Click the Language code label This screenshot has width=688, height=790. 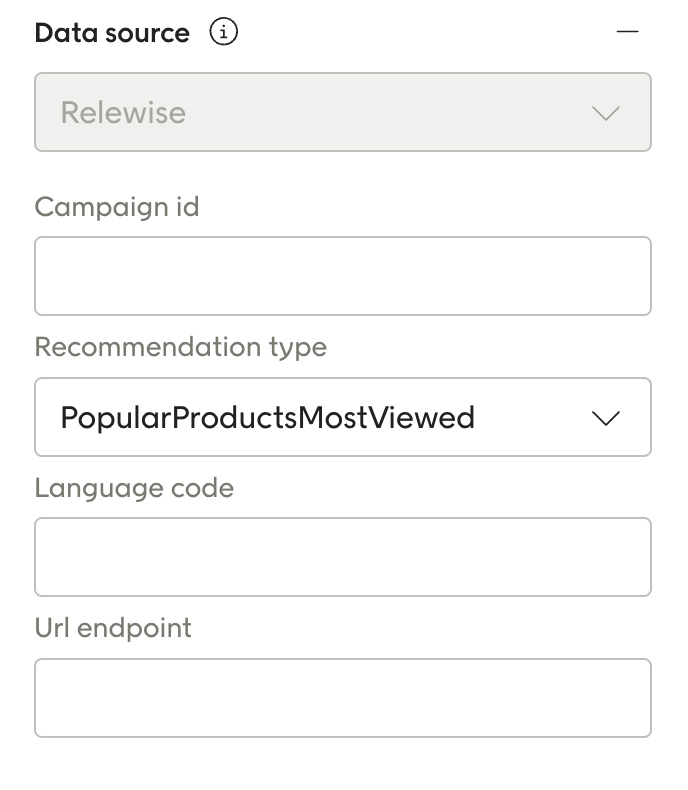[134, 488]
